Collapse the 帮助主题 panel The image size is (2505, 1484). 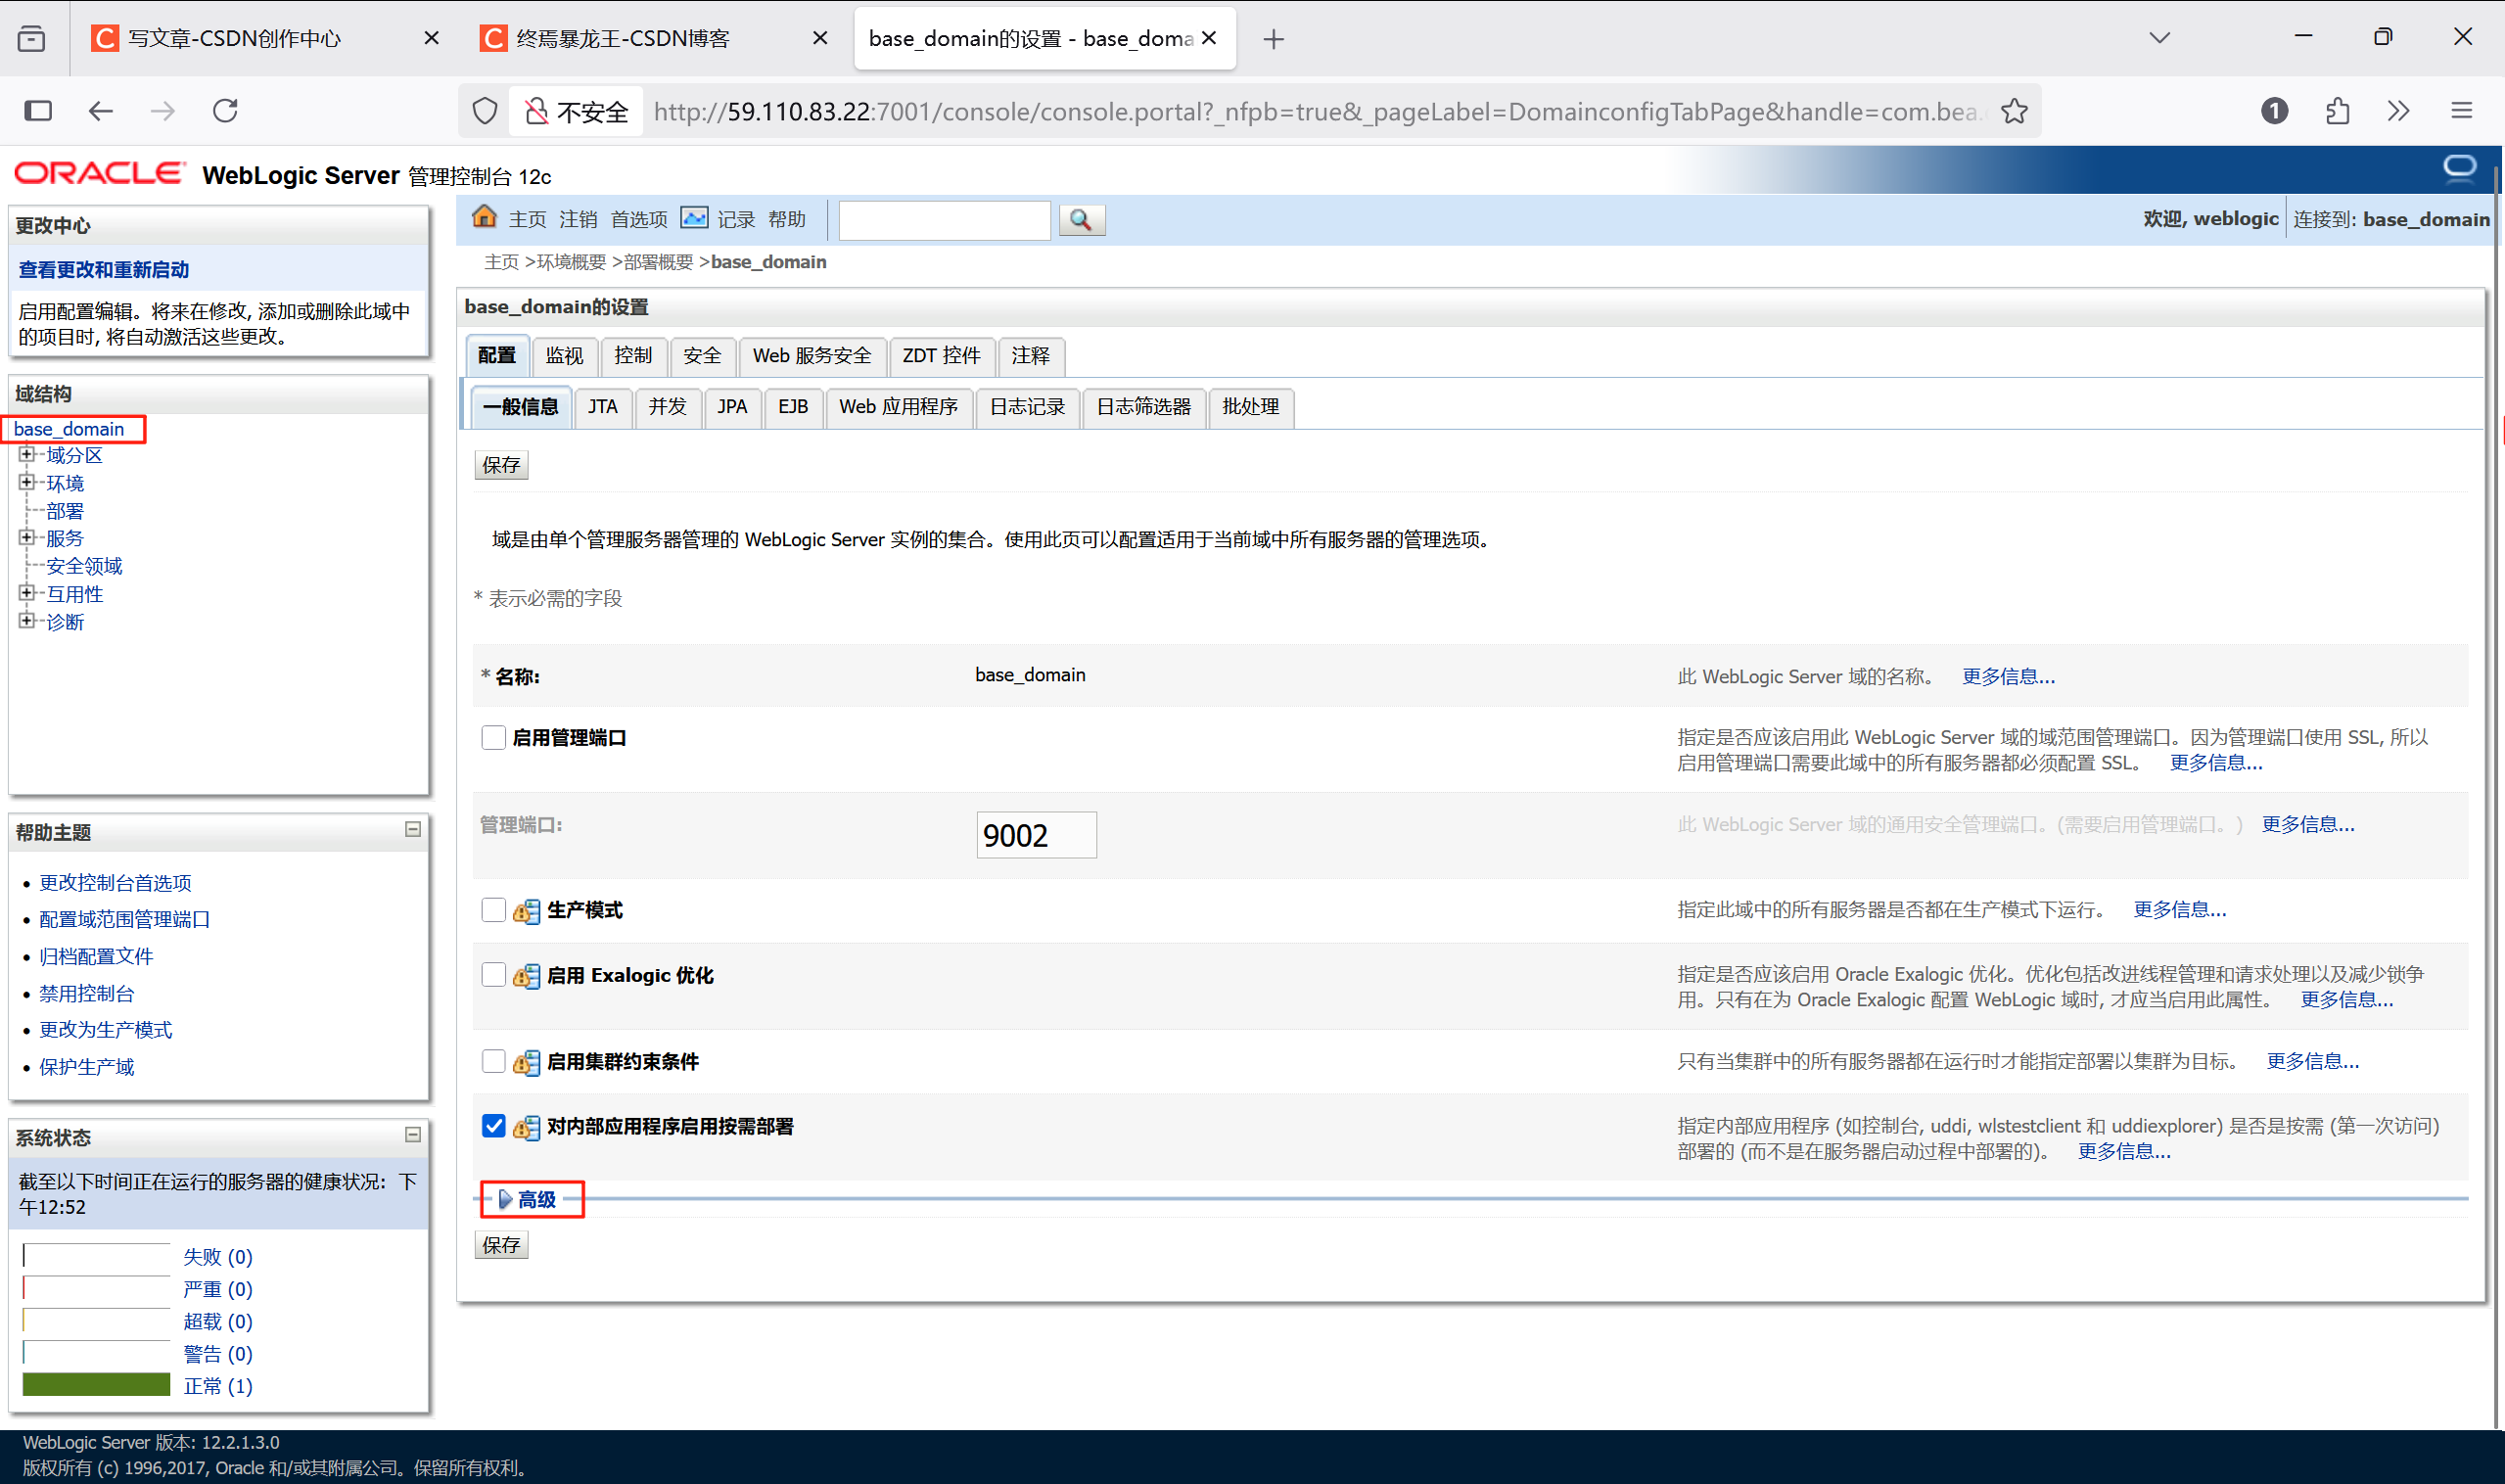(x=412, y=830)
